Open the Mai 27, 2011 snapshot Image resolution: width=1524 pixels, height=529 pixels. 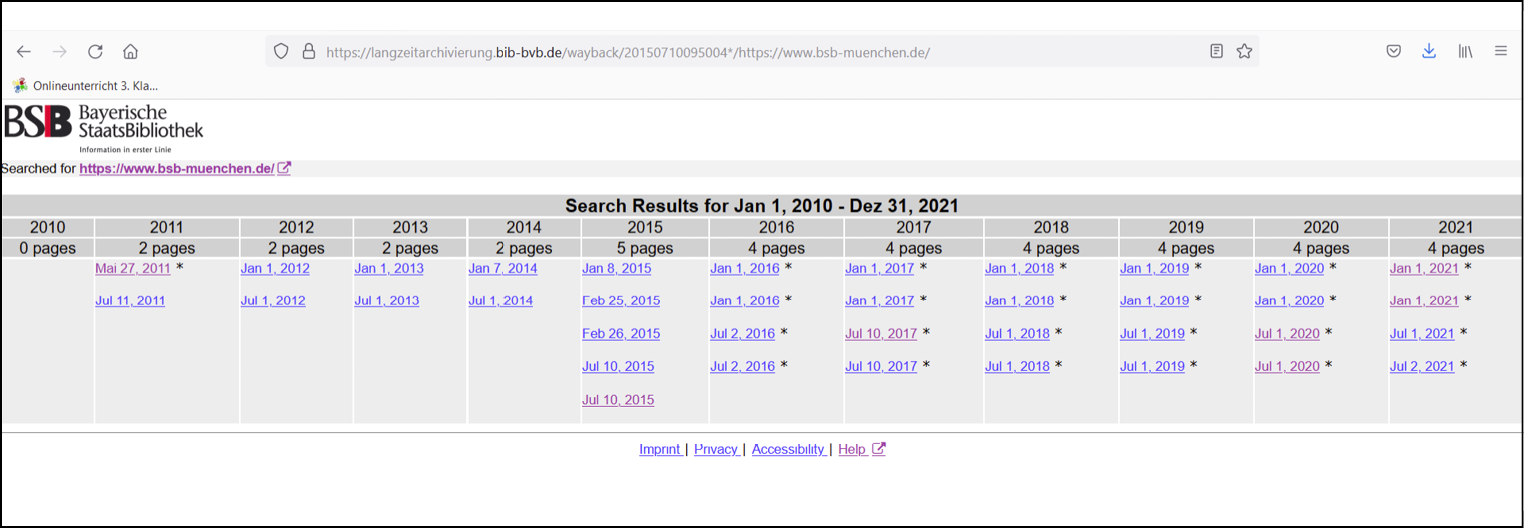click(x=133, y=268)
